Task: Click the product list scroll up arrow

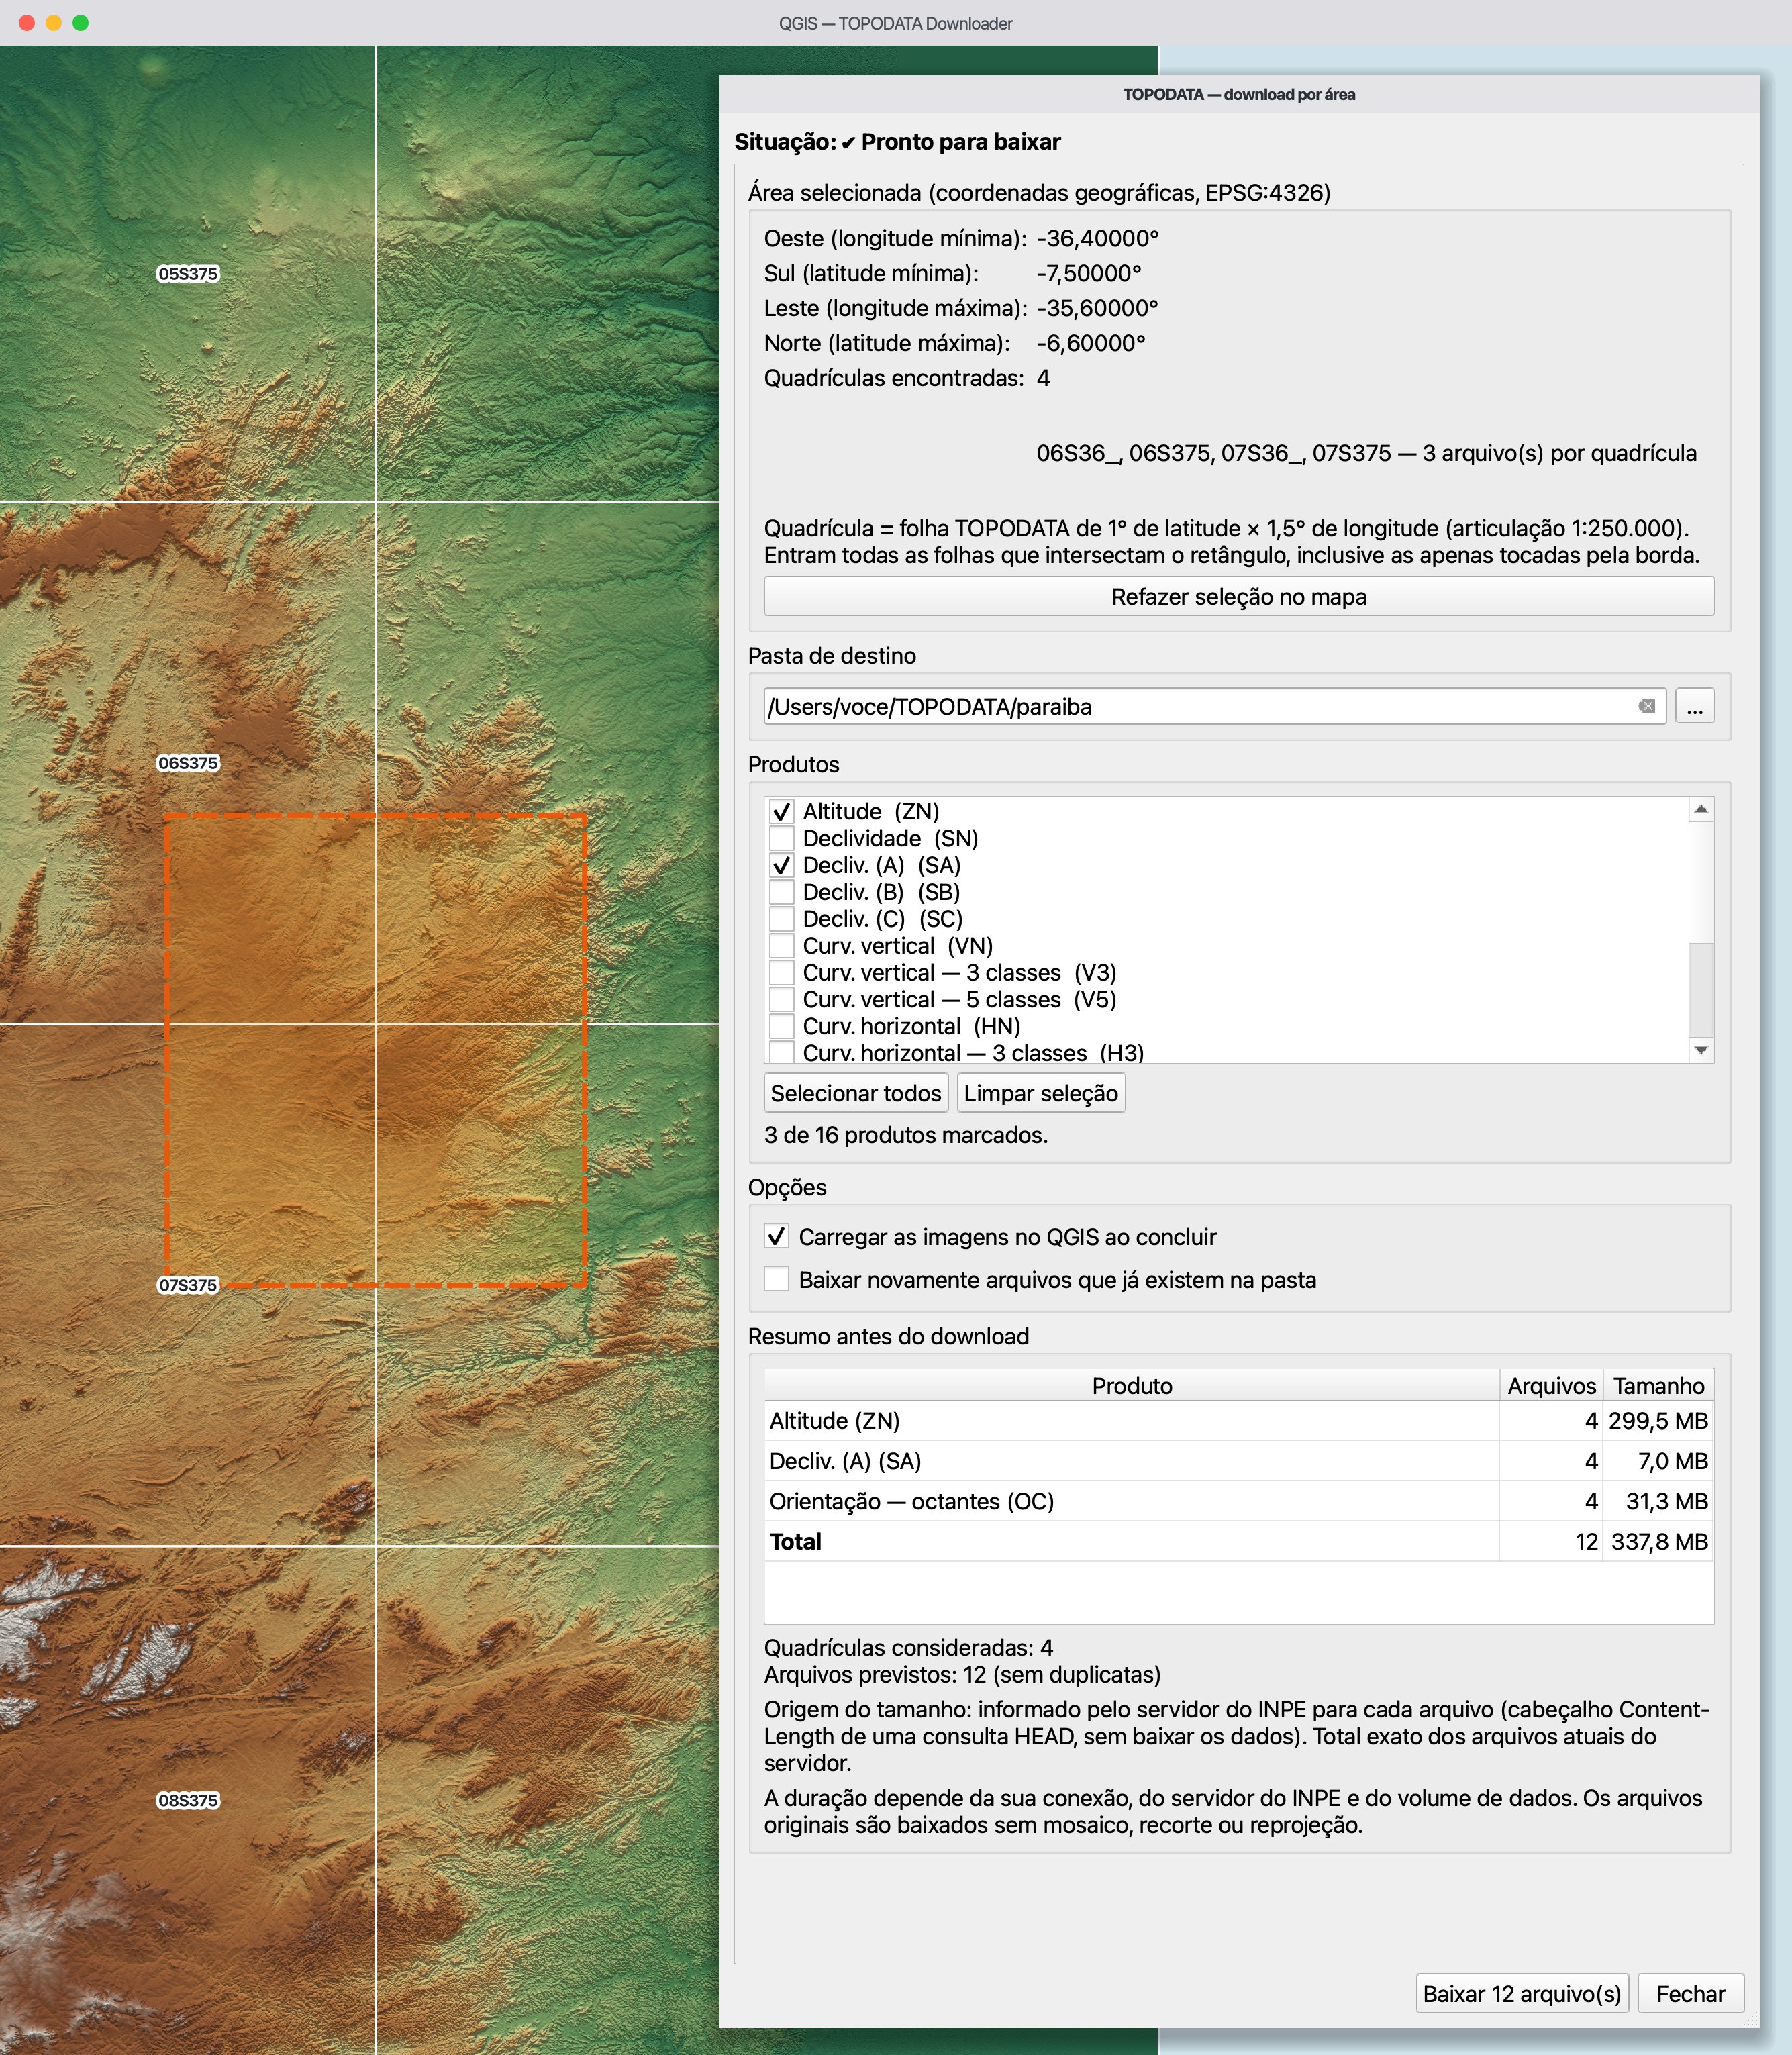Action: pyautogui.click(x=1701, y=809)
